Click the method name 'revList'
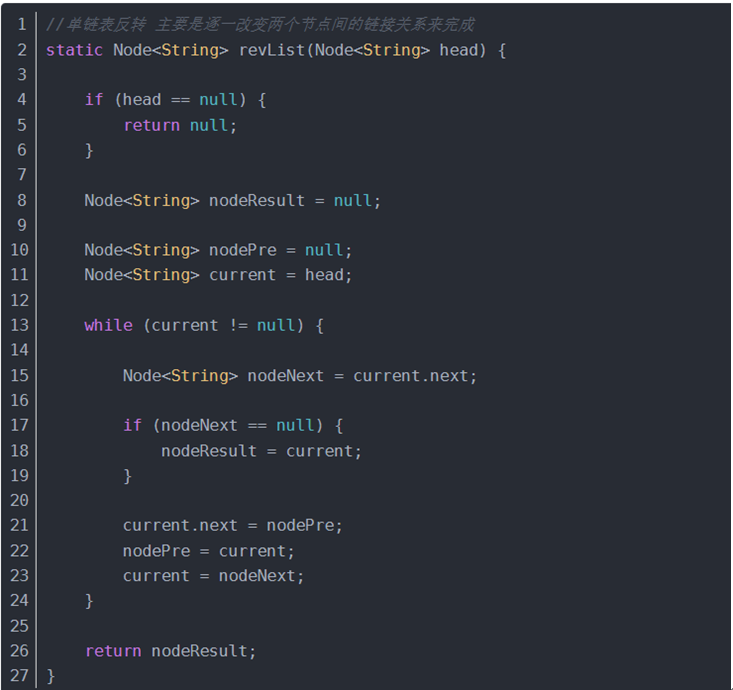 tap(272, 50)
